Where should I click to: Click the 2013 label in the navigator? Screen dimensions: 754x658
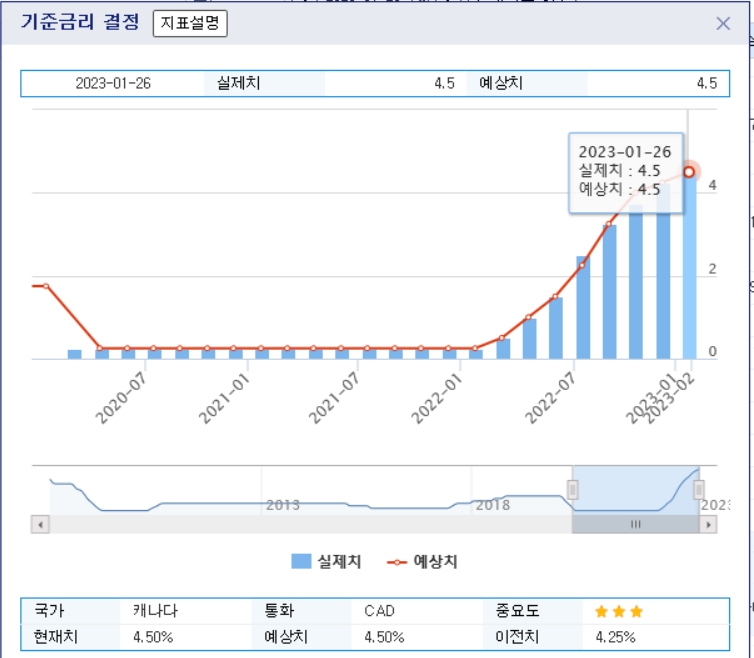[x=283, y=505]
